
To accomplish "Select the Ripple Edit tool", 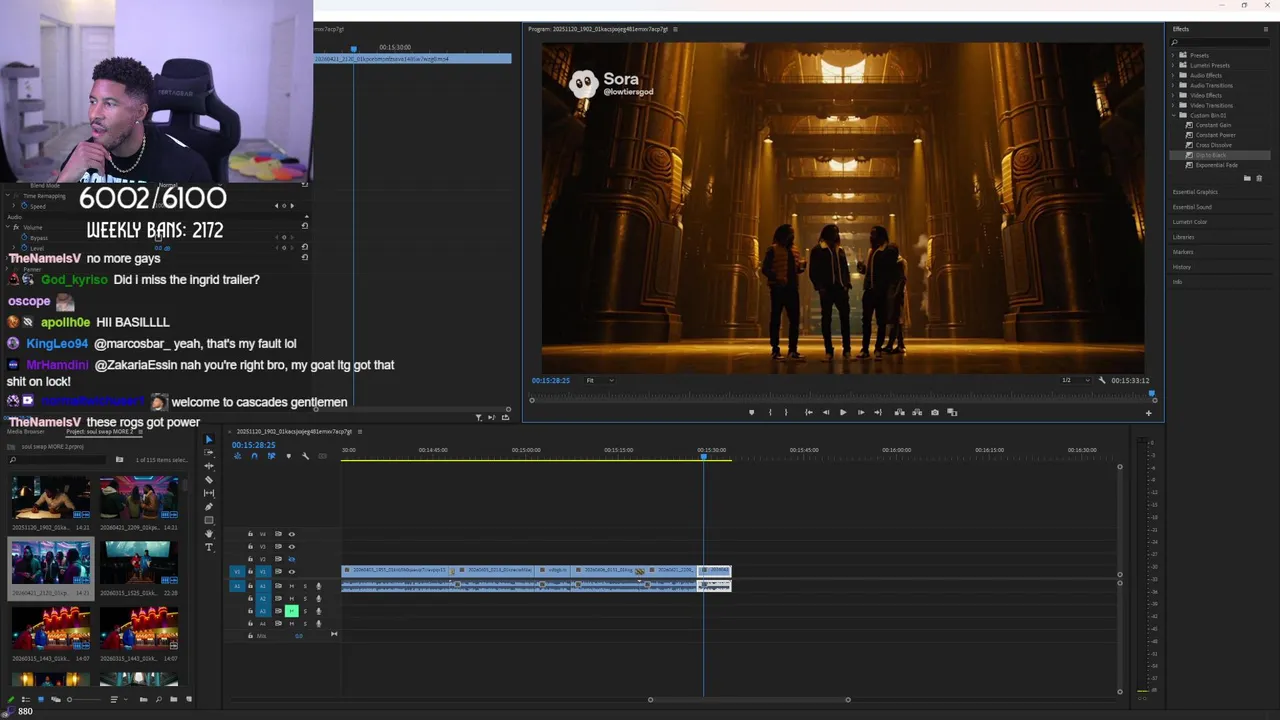I will tap(209, 466).
